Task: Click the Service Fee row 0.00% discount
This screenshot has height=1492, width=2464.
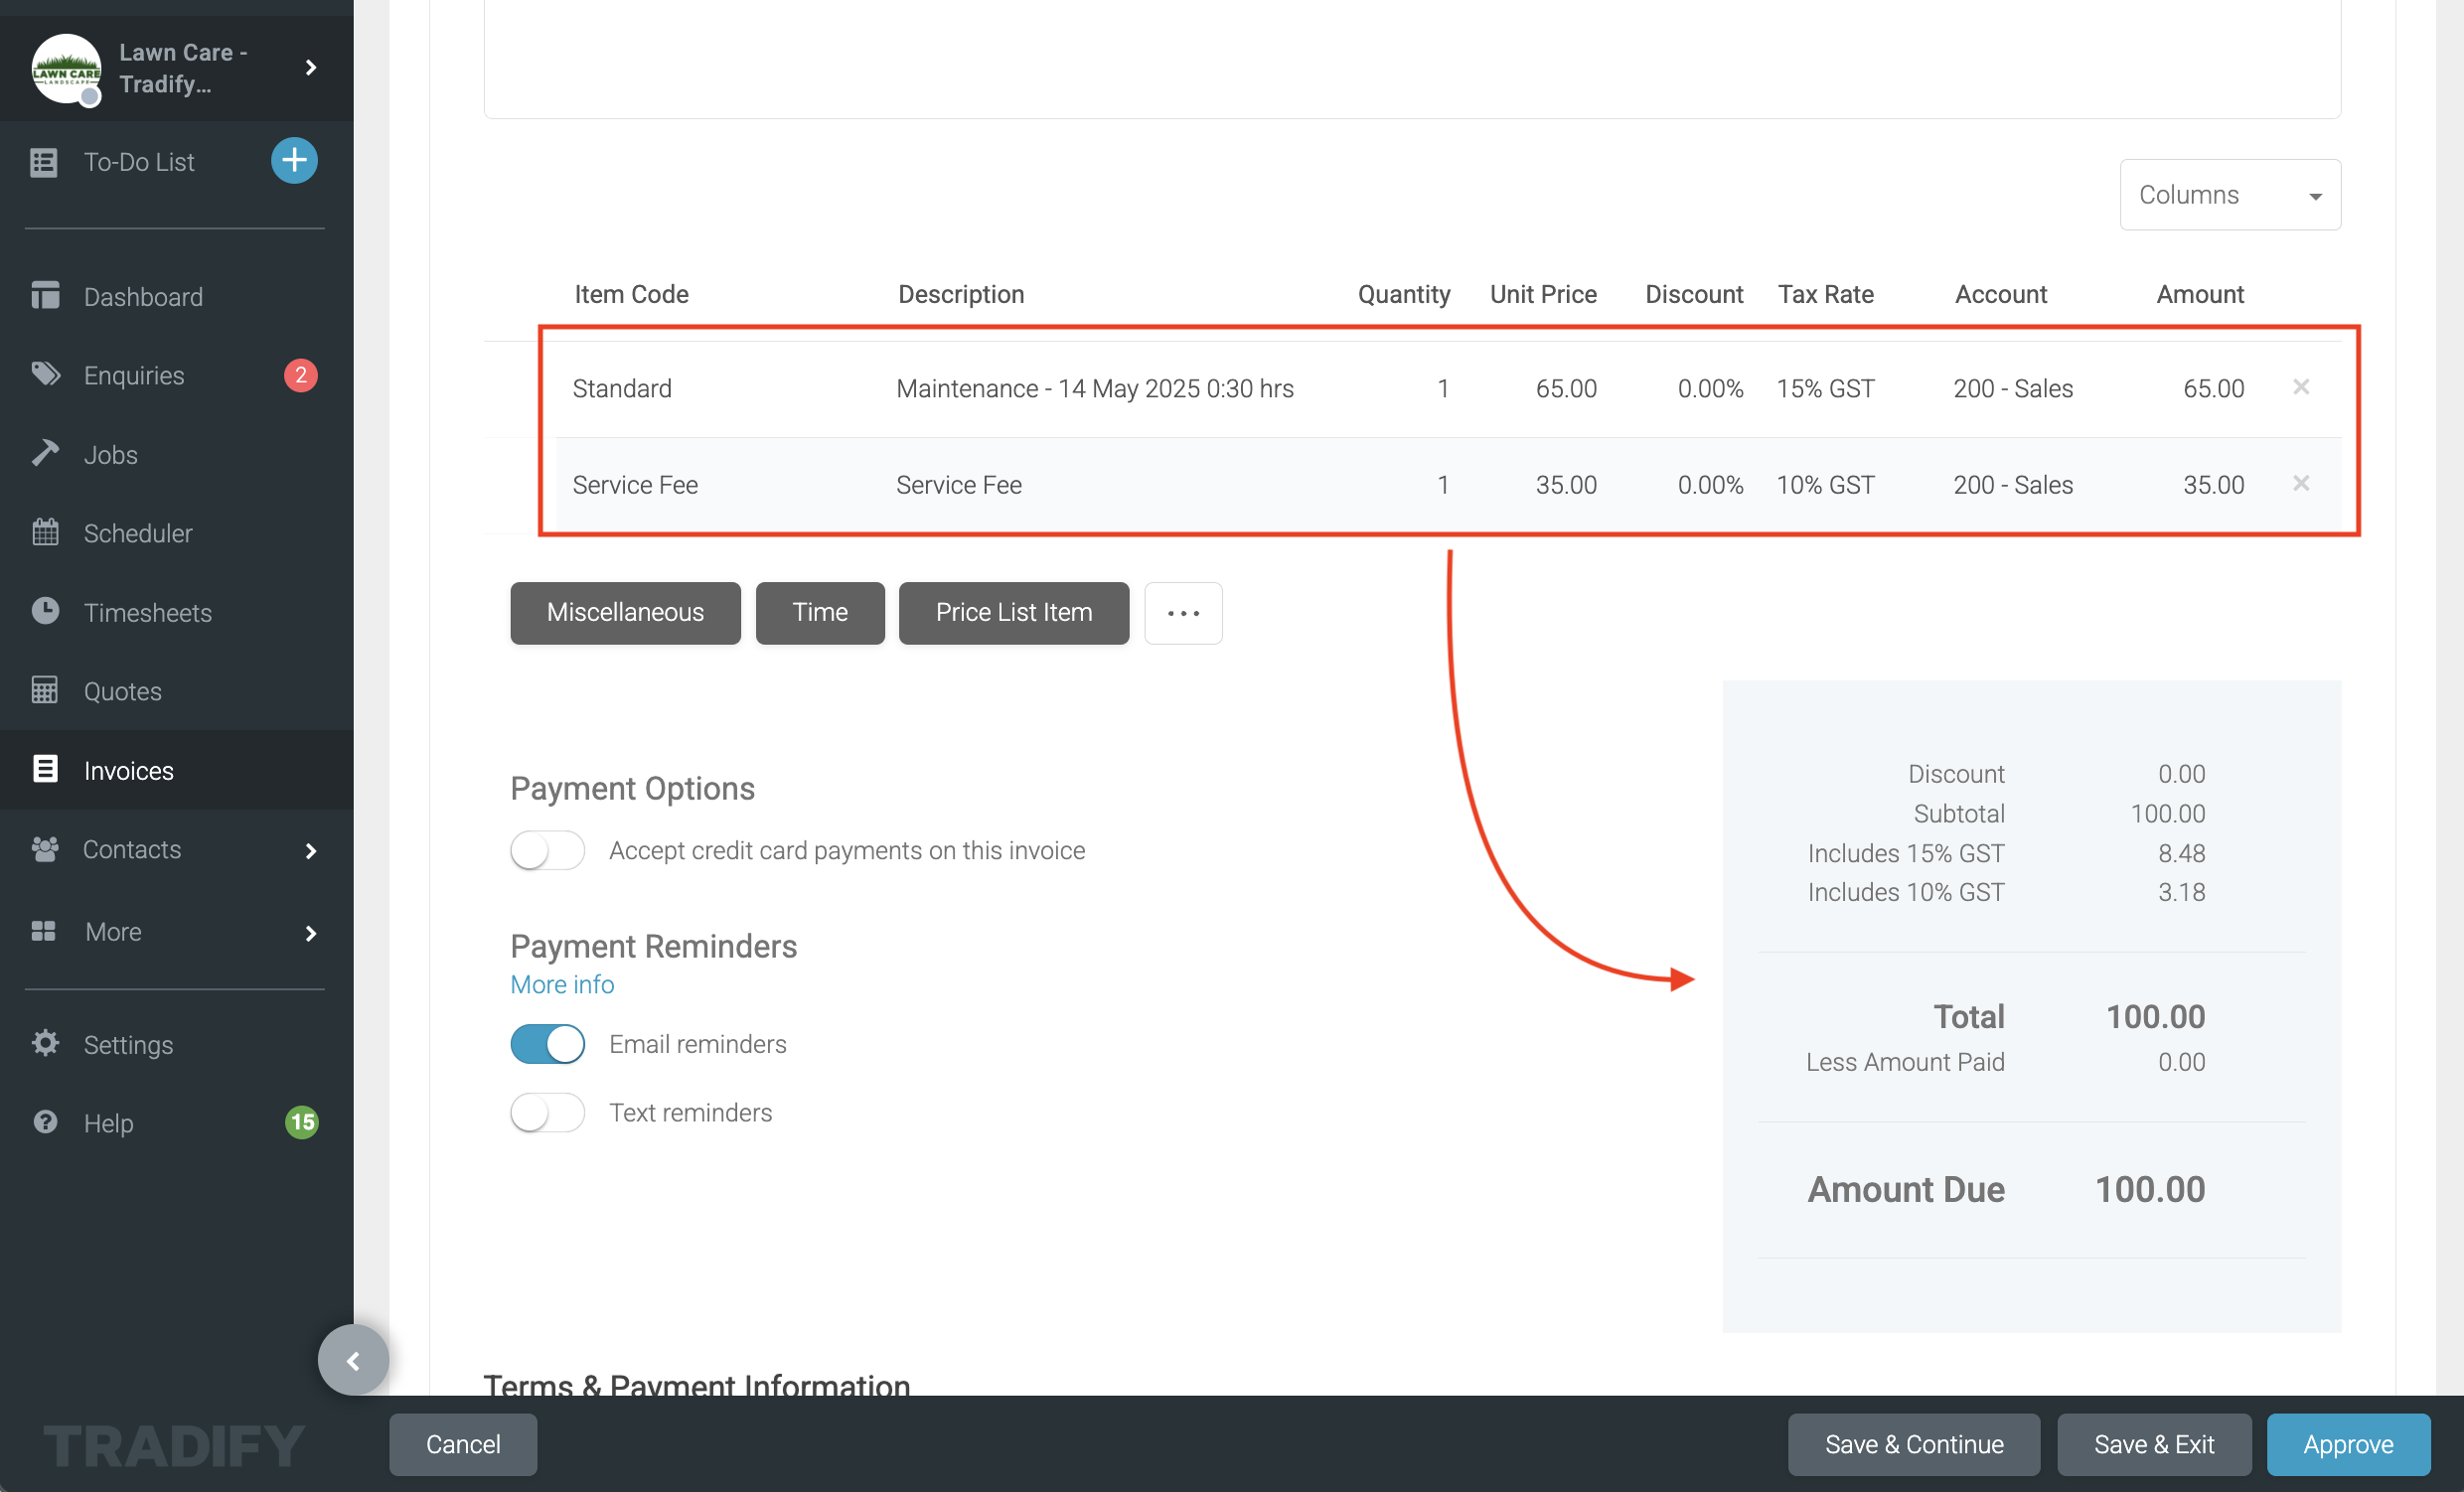Action: click(1710, 485)
